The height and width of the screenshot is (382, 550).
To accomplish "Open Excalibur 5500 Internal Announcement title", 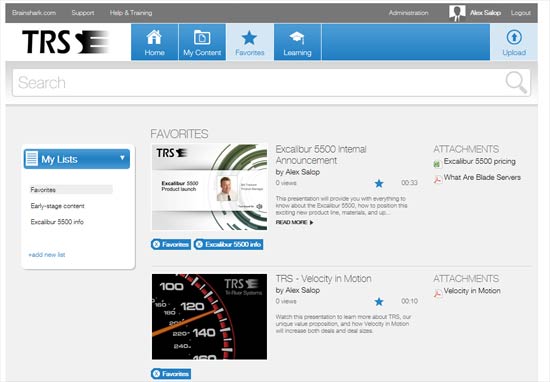I will (321, 155).
